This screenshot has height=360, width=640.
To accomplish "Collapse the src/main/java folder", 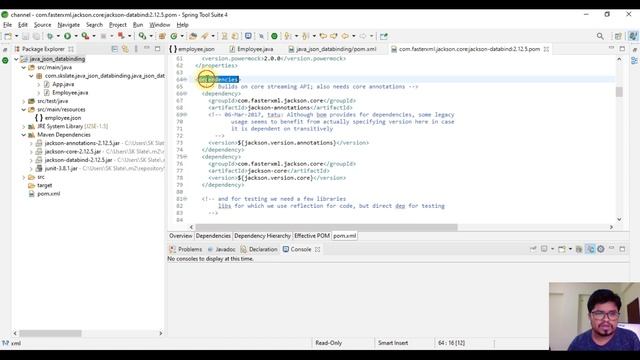I will (24, 67).
